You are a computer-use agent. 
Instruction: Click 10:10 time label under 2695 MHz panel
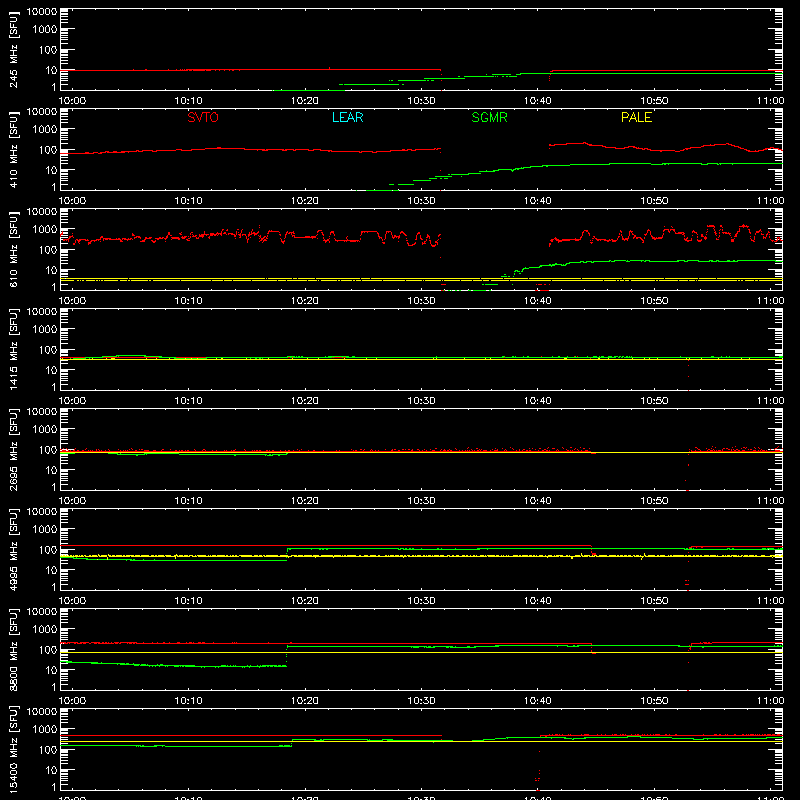(x=188, y=501)
